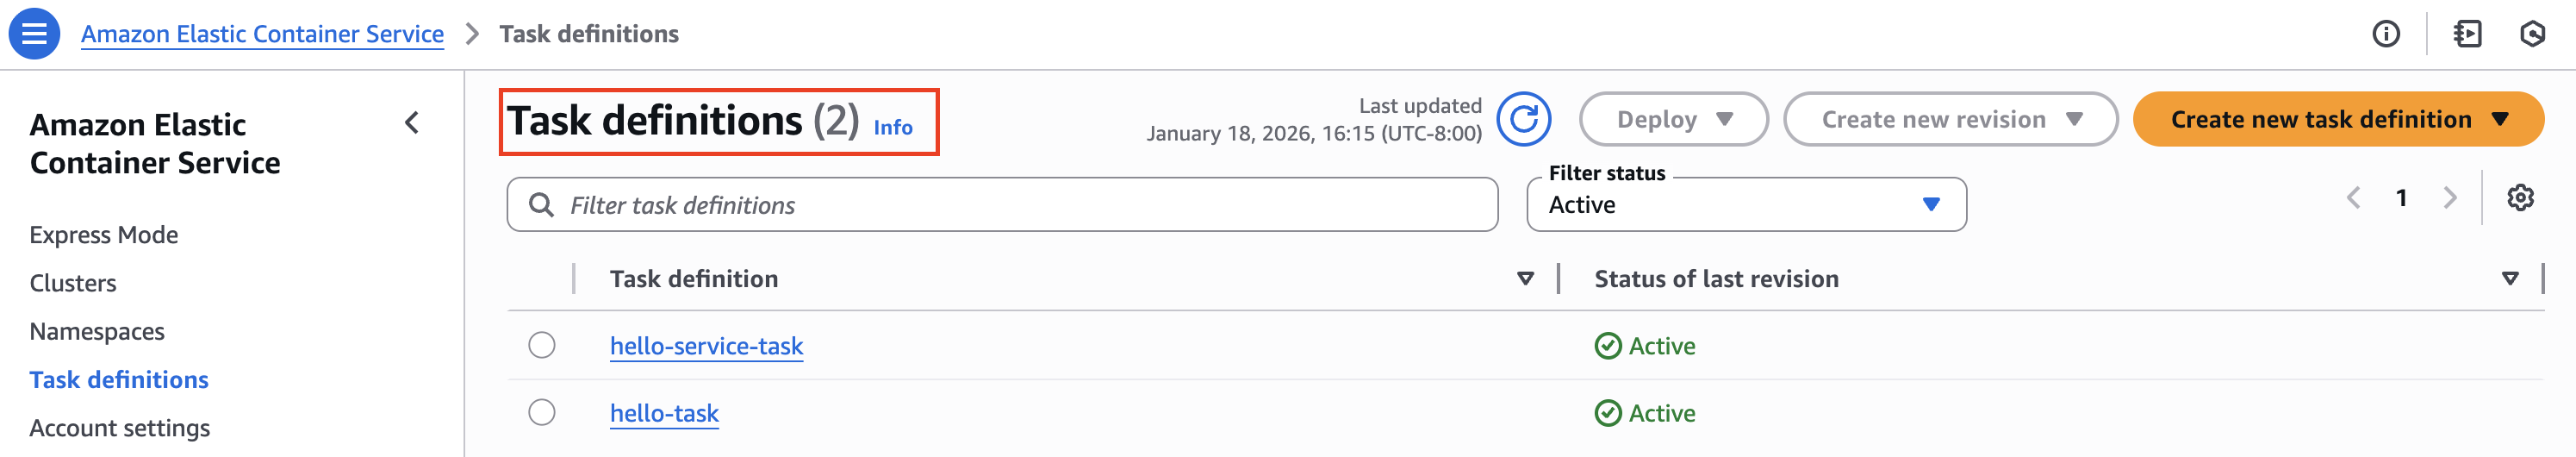The width and height of the screenshot is (2576, 457).
Task: Open Create new task definition menu
Action: pos(2337,120)
